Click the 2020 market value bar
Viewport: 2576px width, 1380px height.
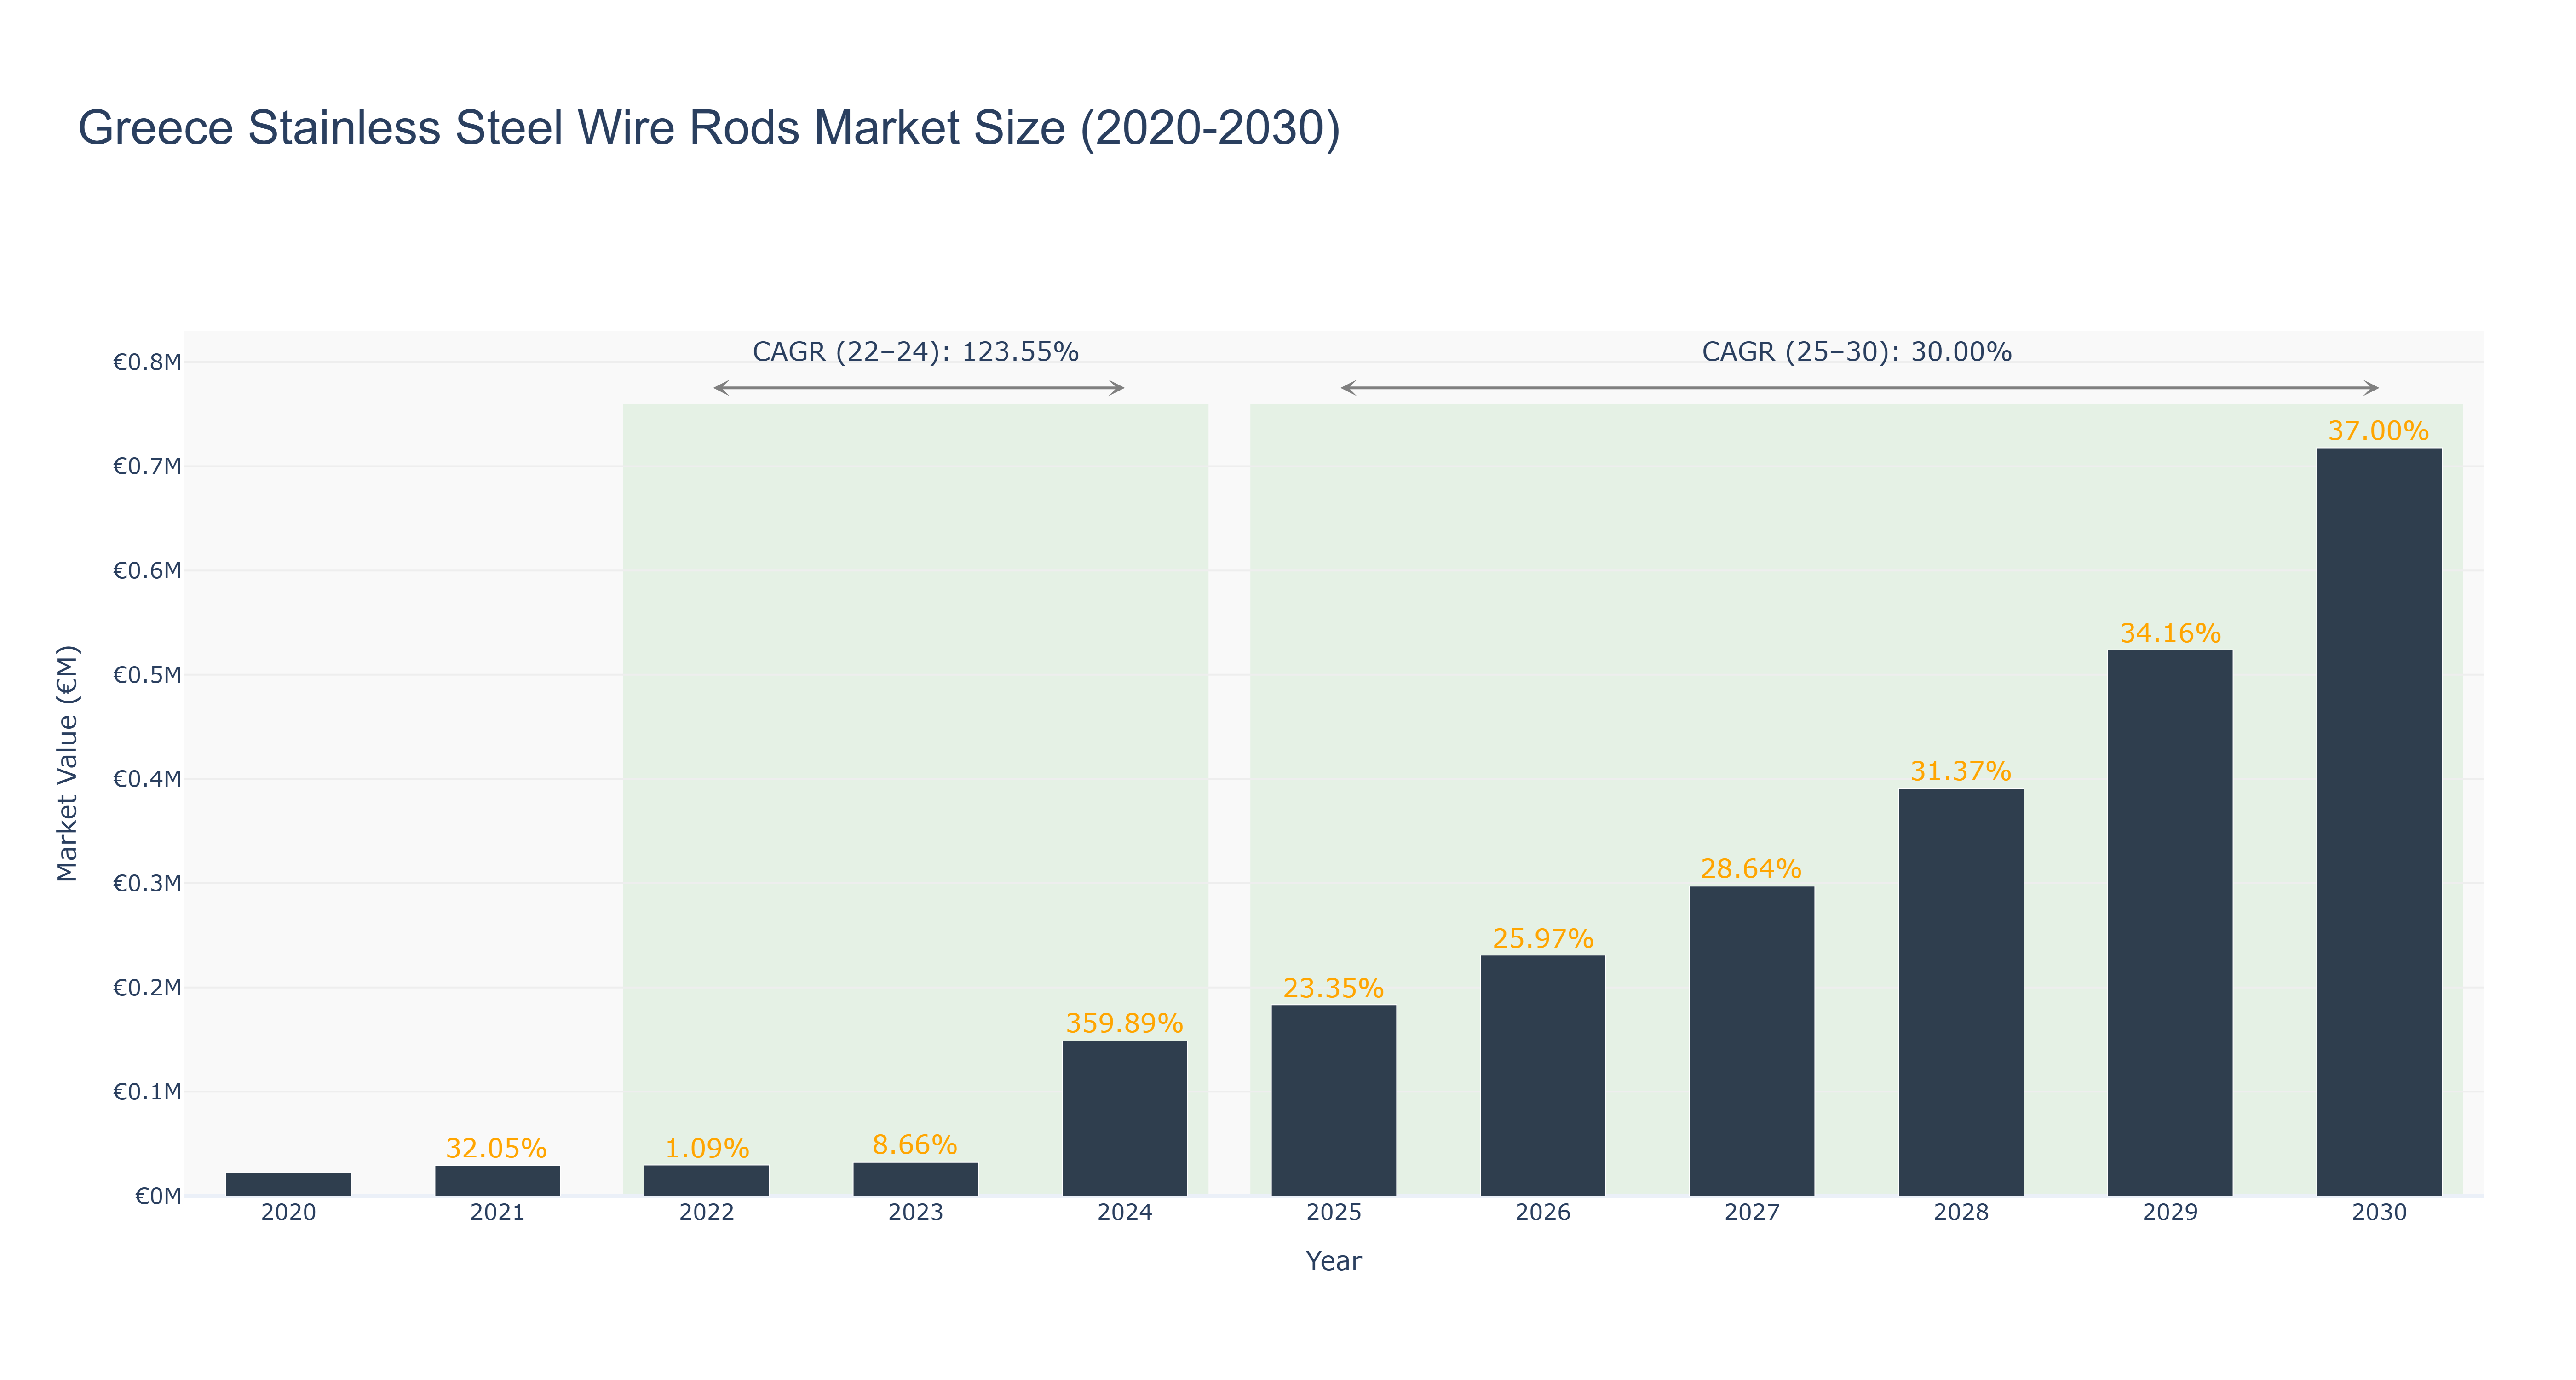288,1184
